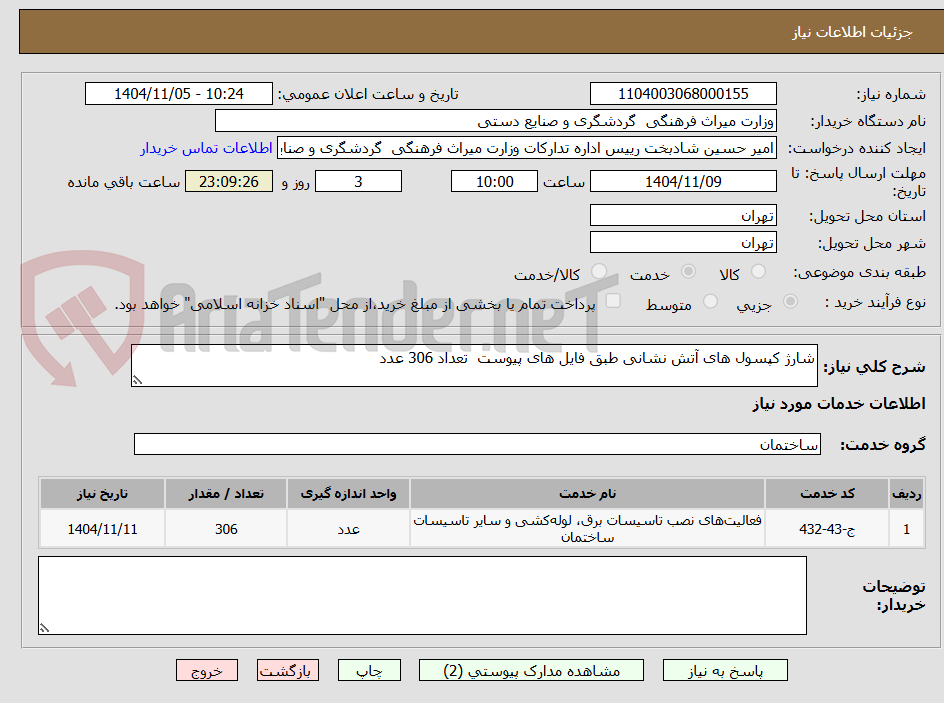Click the نام دستگاه خریدار field

pos(495,121)
